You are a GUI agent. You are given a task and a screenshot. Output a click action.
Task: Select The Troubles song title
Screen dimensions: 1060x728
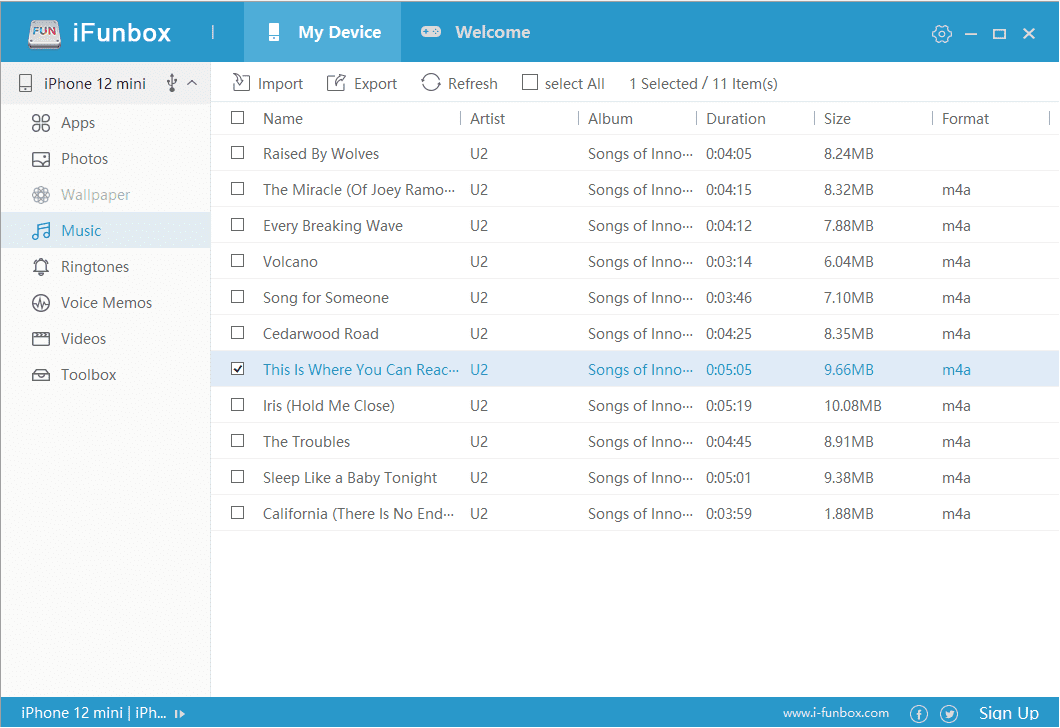coord(306,442)
